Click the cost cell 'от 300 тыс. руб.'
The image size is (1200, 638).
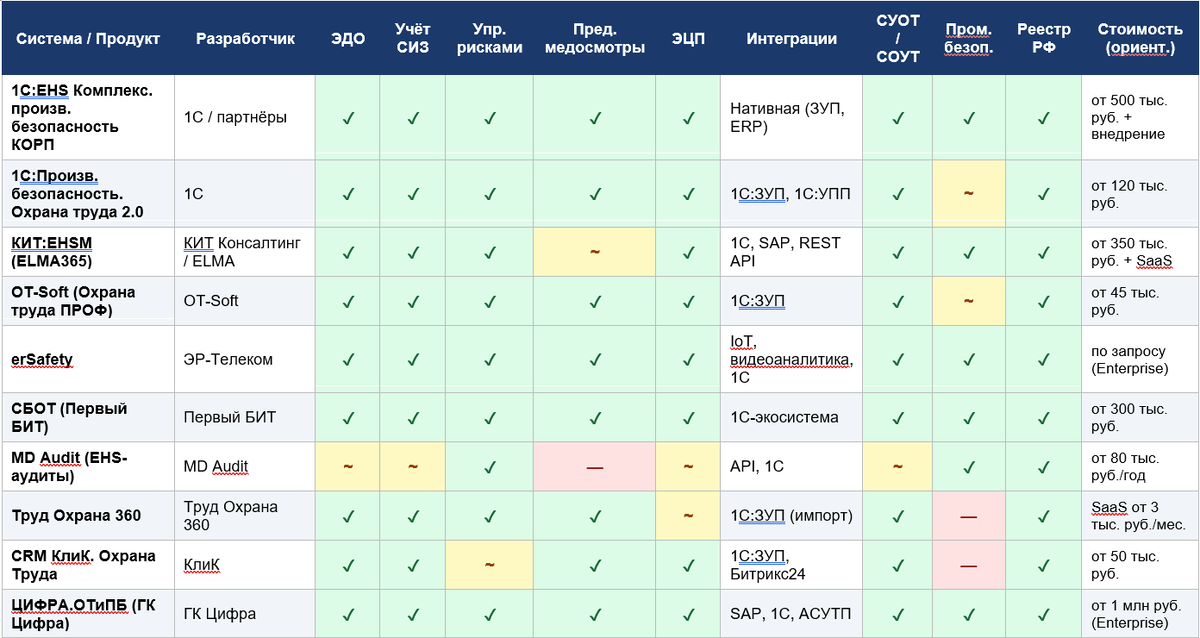point(1141,417)
